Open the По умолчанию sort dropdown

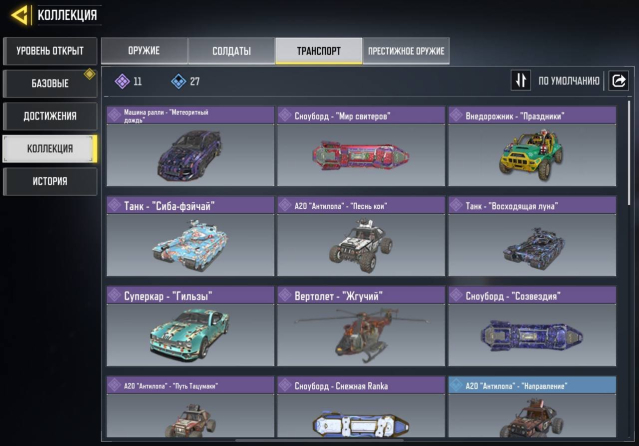[x=568, y=81]
